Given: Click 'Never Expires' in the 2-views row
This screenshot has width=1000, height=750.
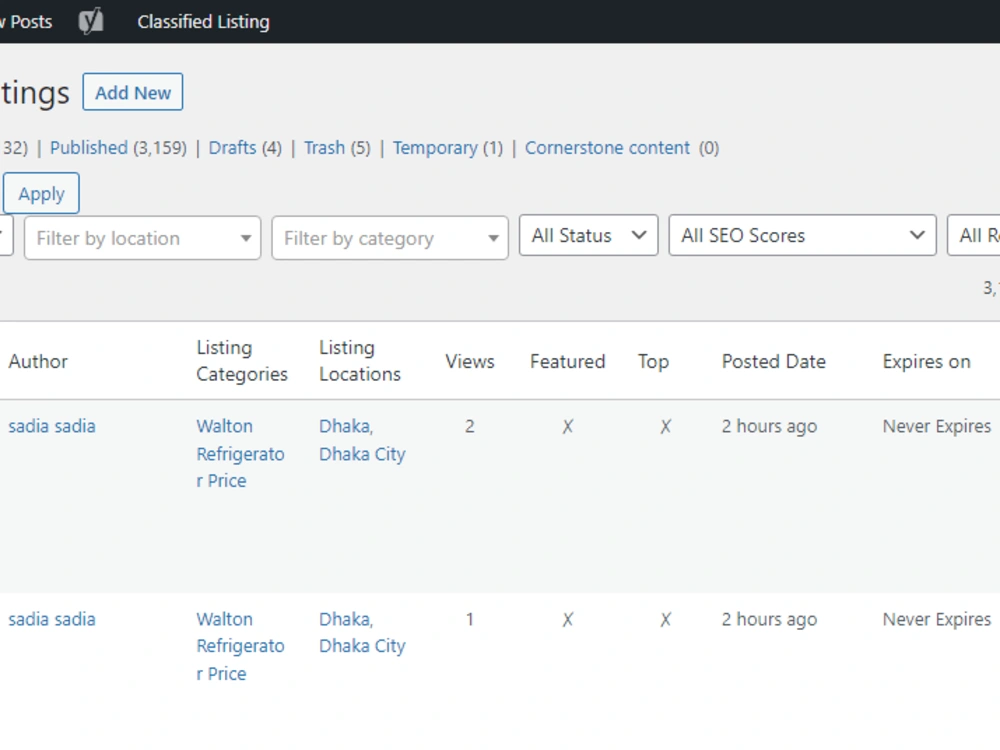Looking at the screenshot, I should click(x=937, y=426).
